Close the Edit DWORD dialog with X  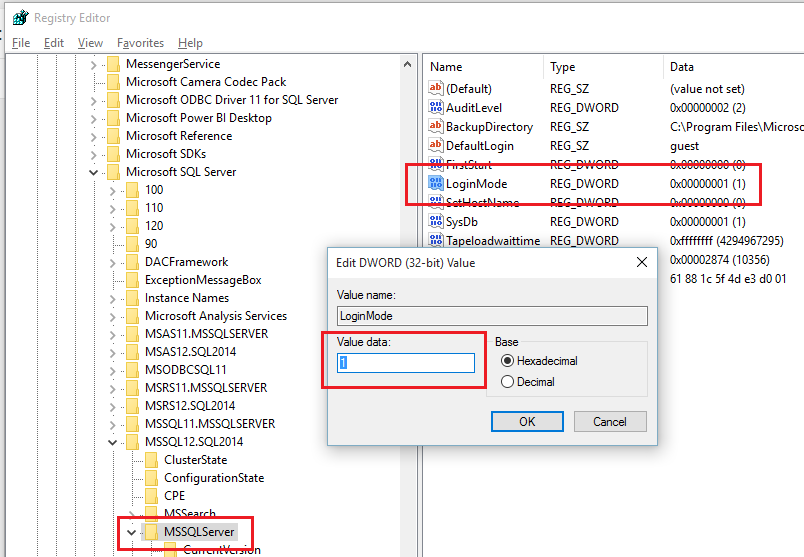point(641,262)
